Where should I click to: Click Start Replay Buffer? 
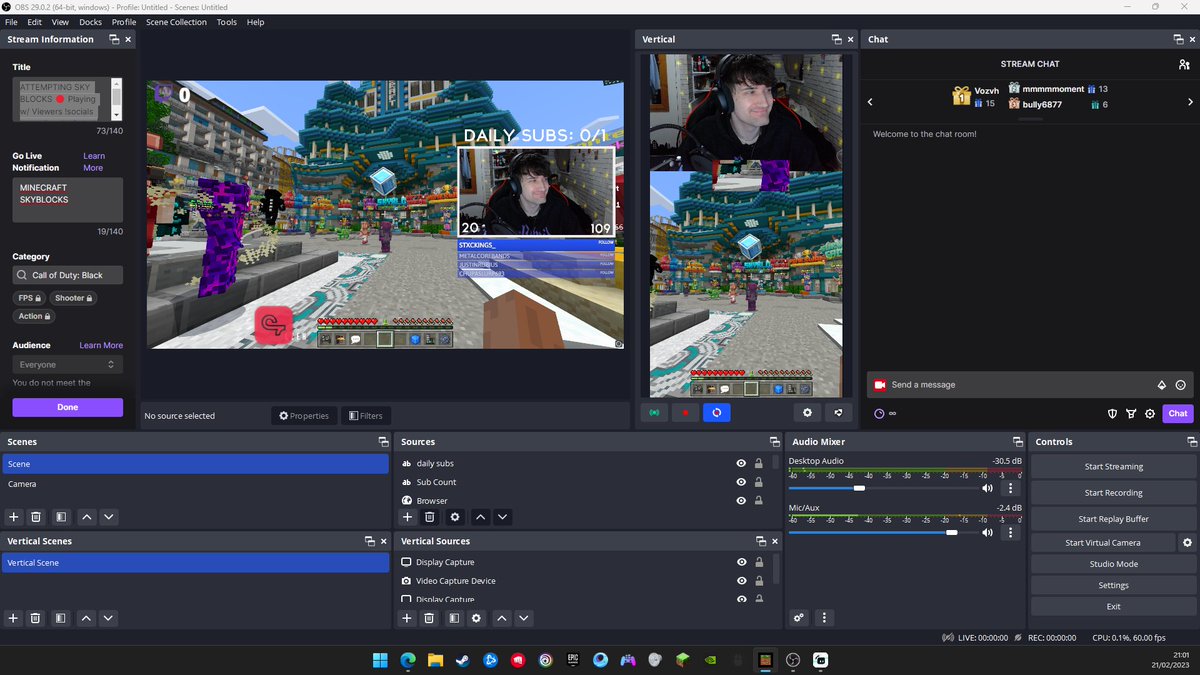tap(1113, 519)
